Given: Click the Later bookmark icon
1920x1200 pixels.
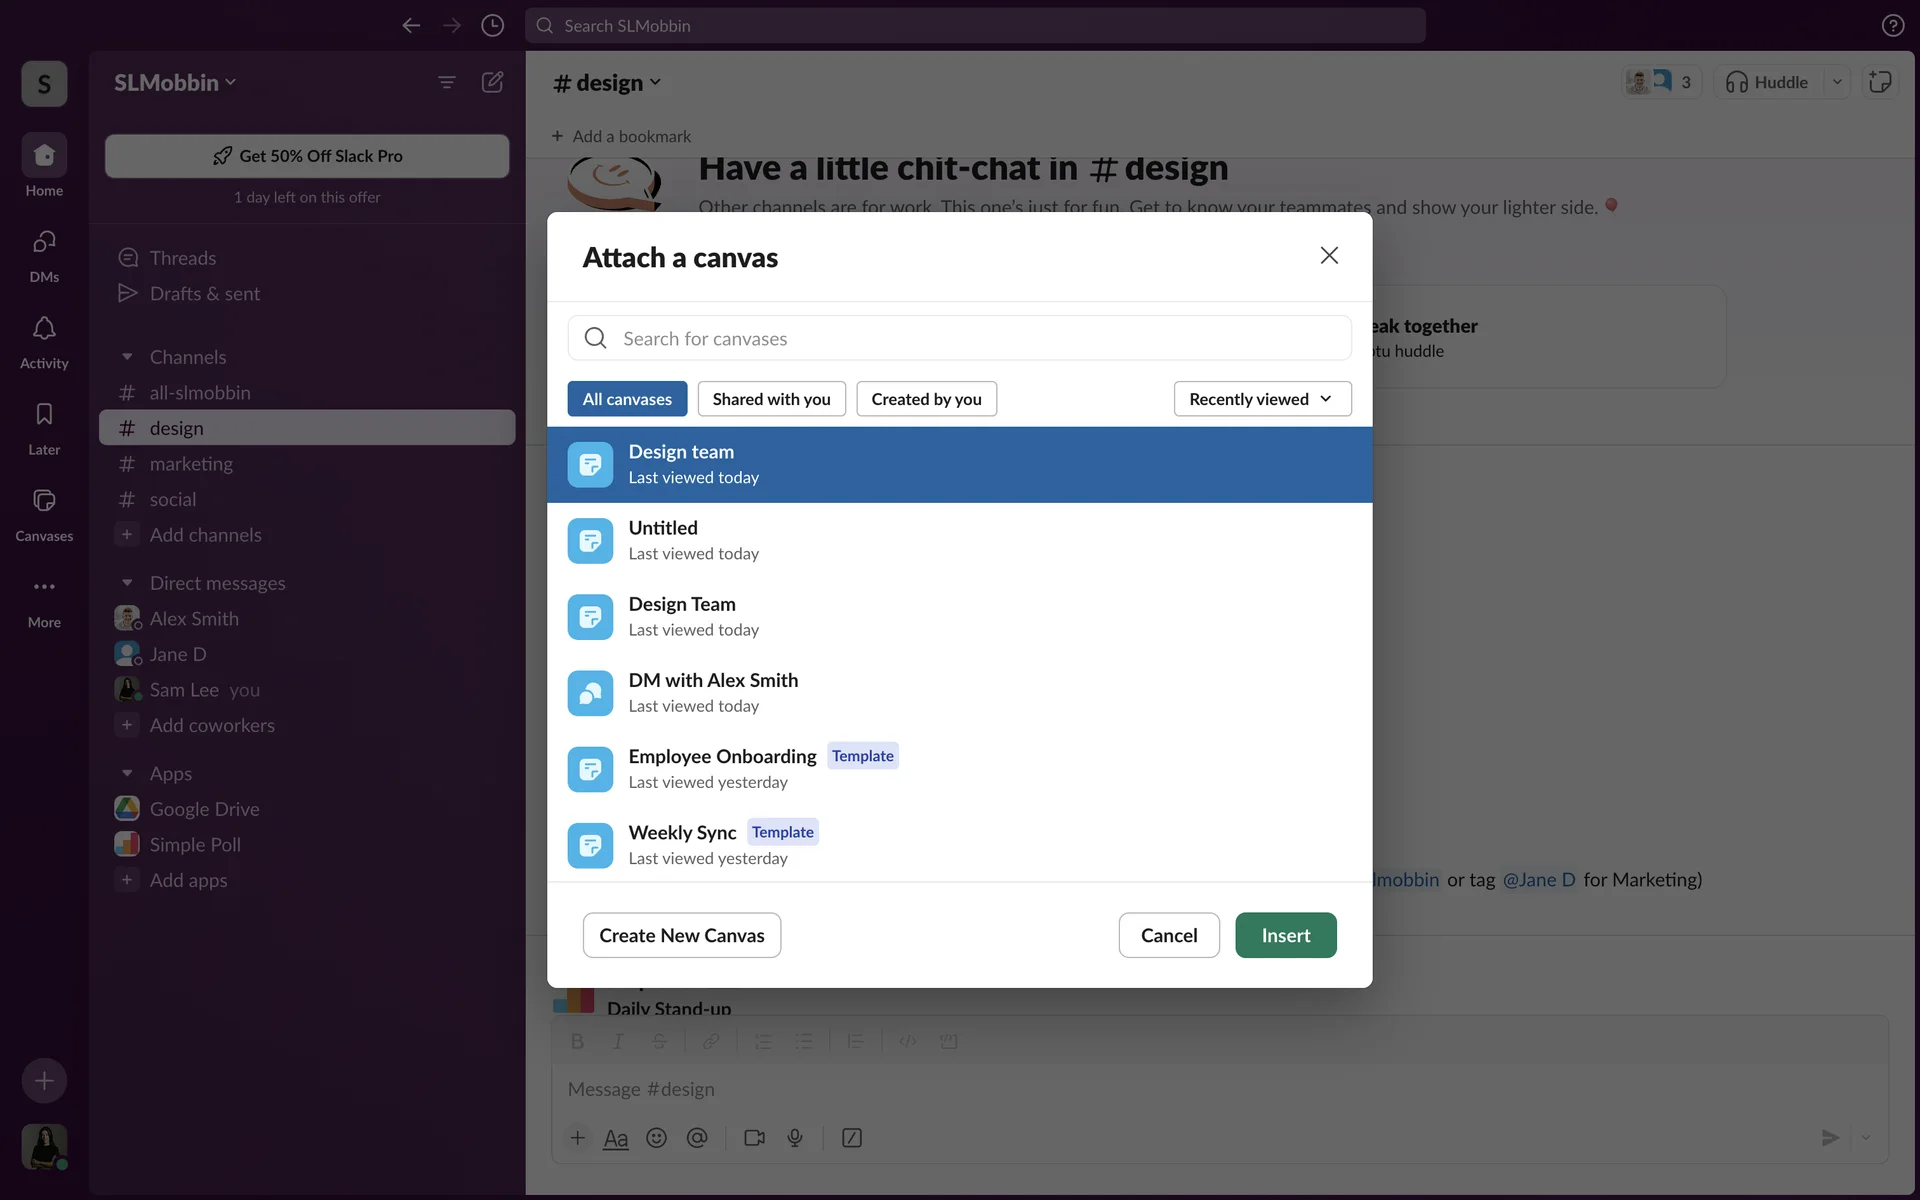Looking at the screenshot, I should click(44, 415).
